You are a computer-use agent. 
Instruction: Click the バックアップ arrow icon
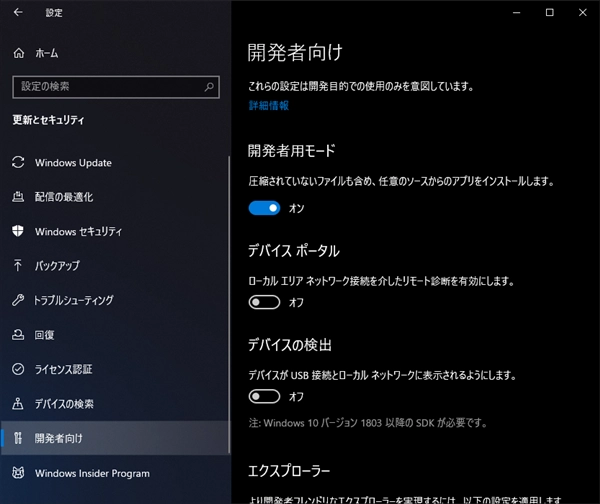(18, 266)
